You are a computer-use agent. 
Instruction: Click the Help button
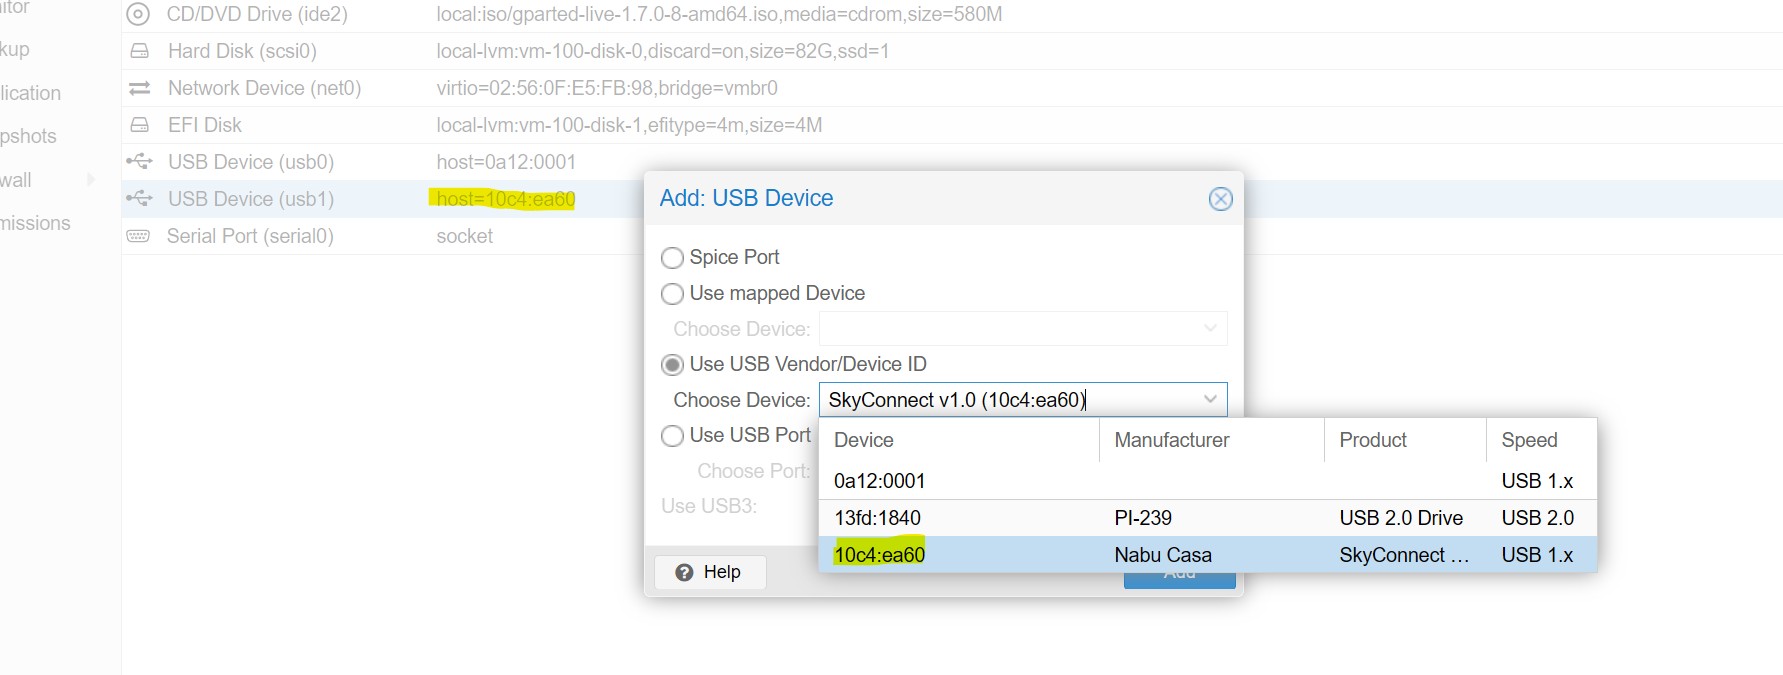click(709, 572)
